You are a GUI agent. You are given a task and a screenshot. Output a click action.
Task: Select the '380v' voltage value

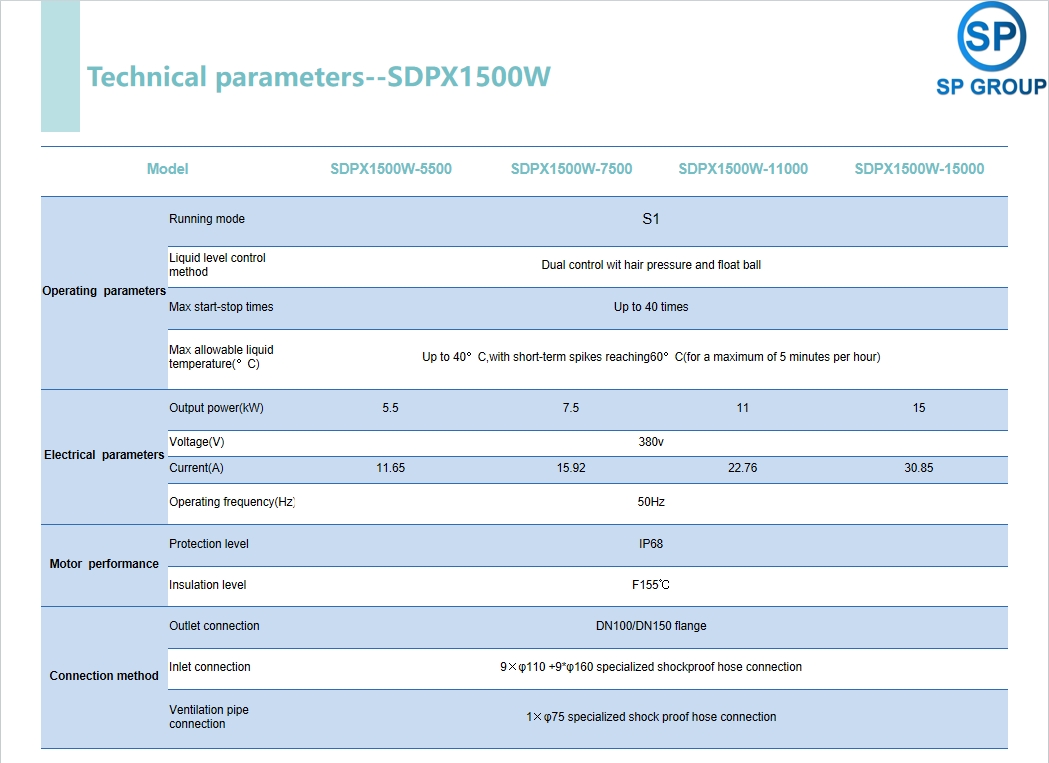(x=651, y=442)
